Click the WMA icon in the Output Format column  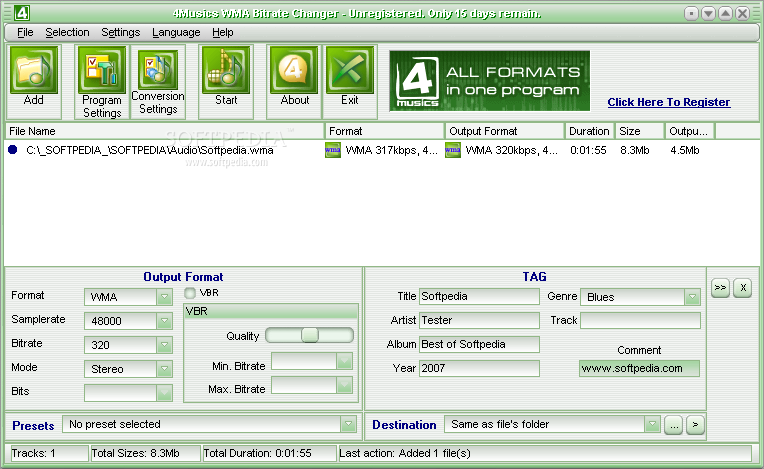click(x=453, y=150)
